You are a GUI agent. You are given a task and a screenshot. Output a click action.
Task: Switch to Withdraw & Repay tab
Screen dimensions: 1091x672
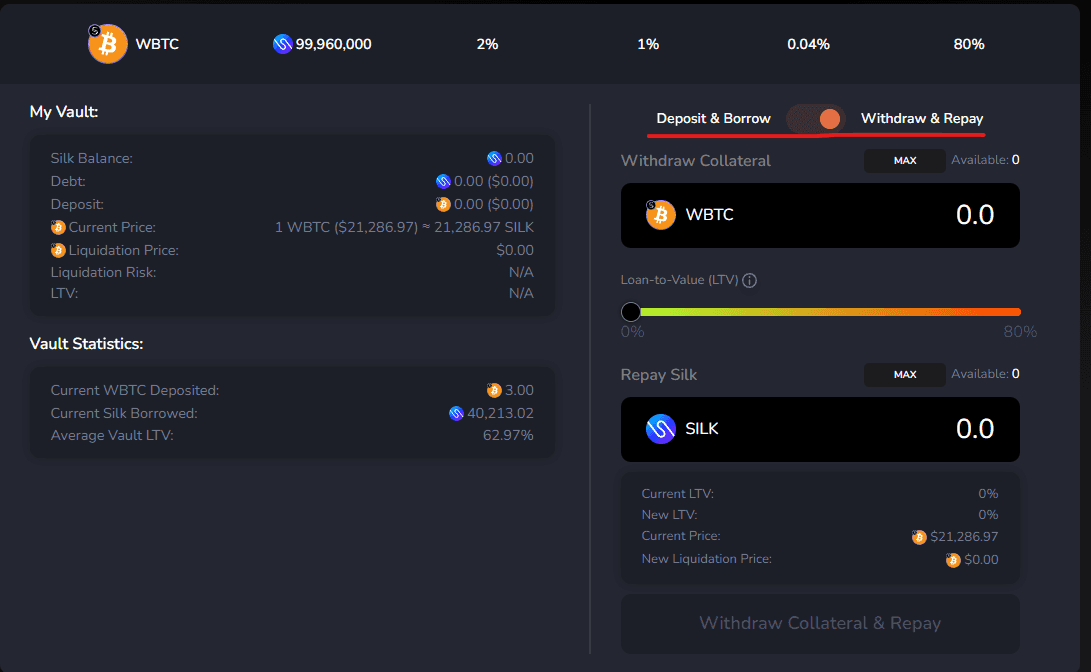[x=922, y=118]
